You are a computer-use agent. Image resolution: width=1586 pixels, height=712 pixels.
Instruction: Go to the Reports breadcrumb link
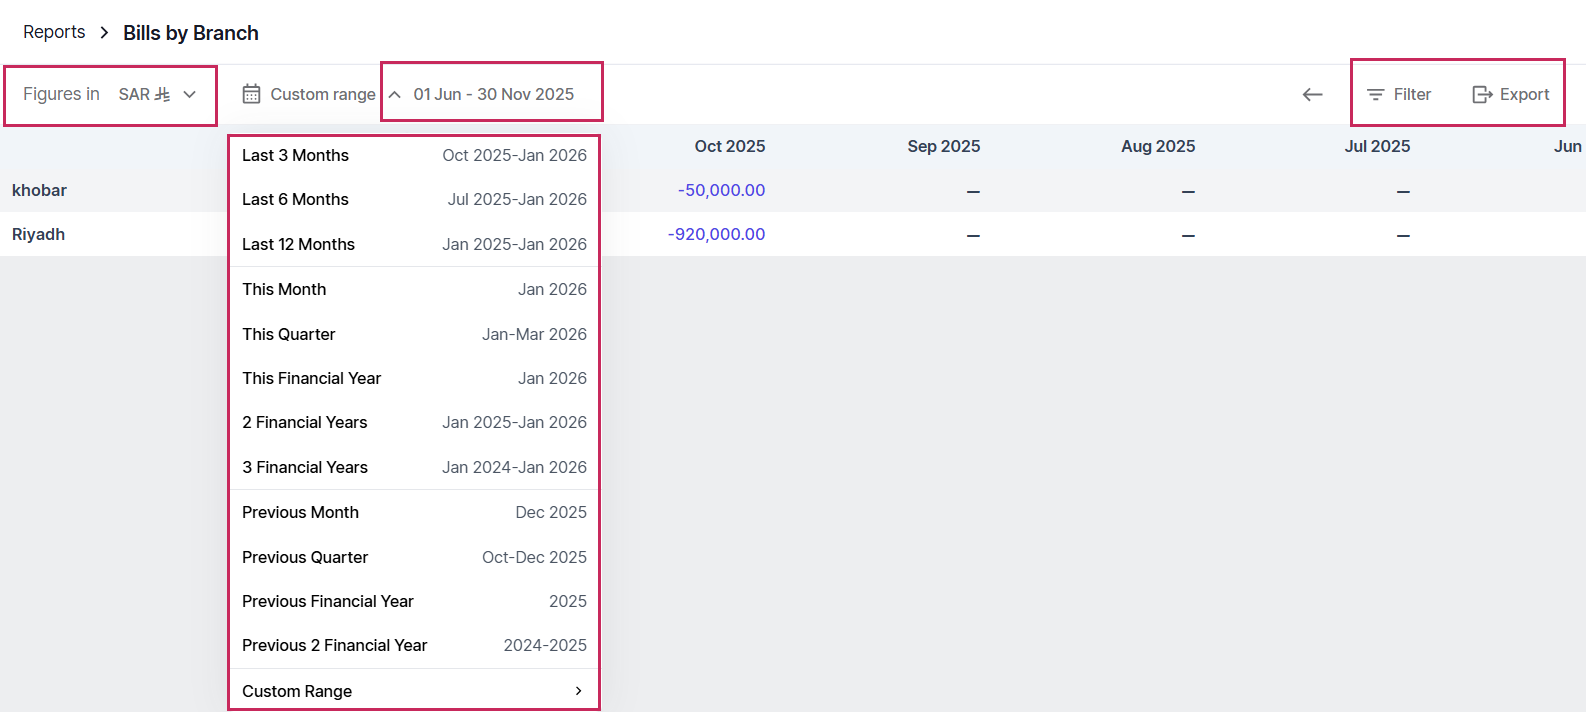54,32
